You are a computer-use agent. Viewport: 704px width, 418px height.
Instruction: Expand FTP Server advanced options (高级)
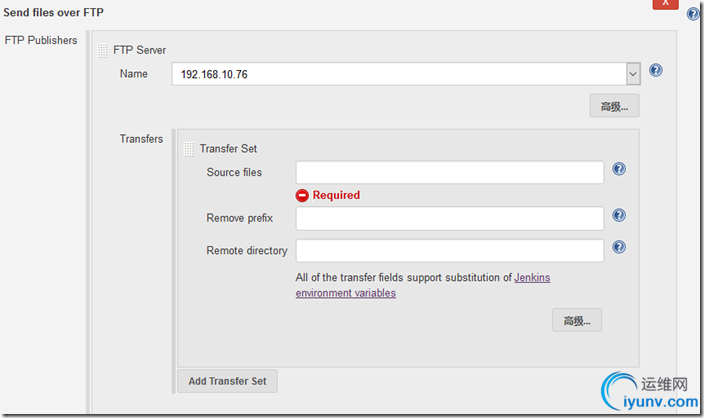614,106
